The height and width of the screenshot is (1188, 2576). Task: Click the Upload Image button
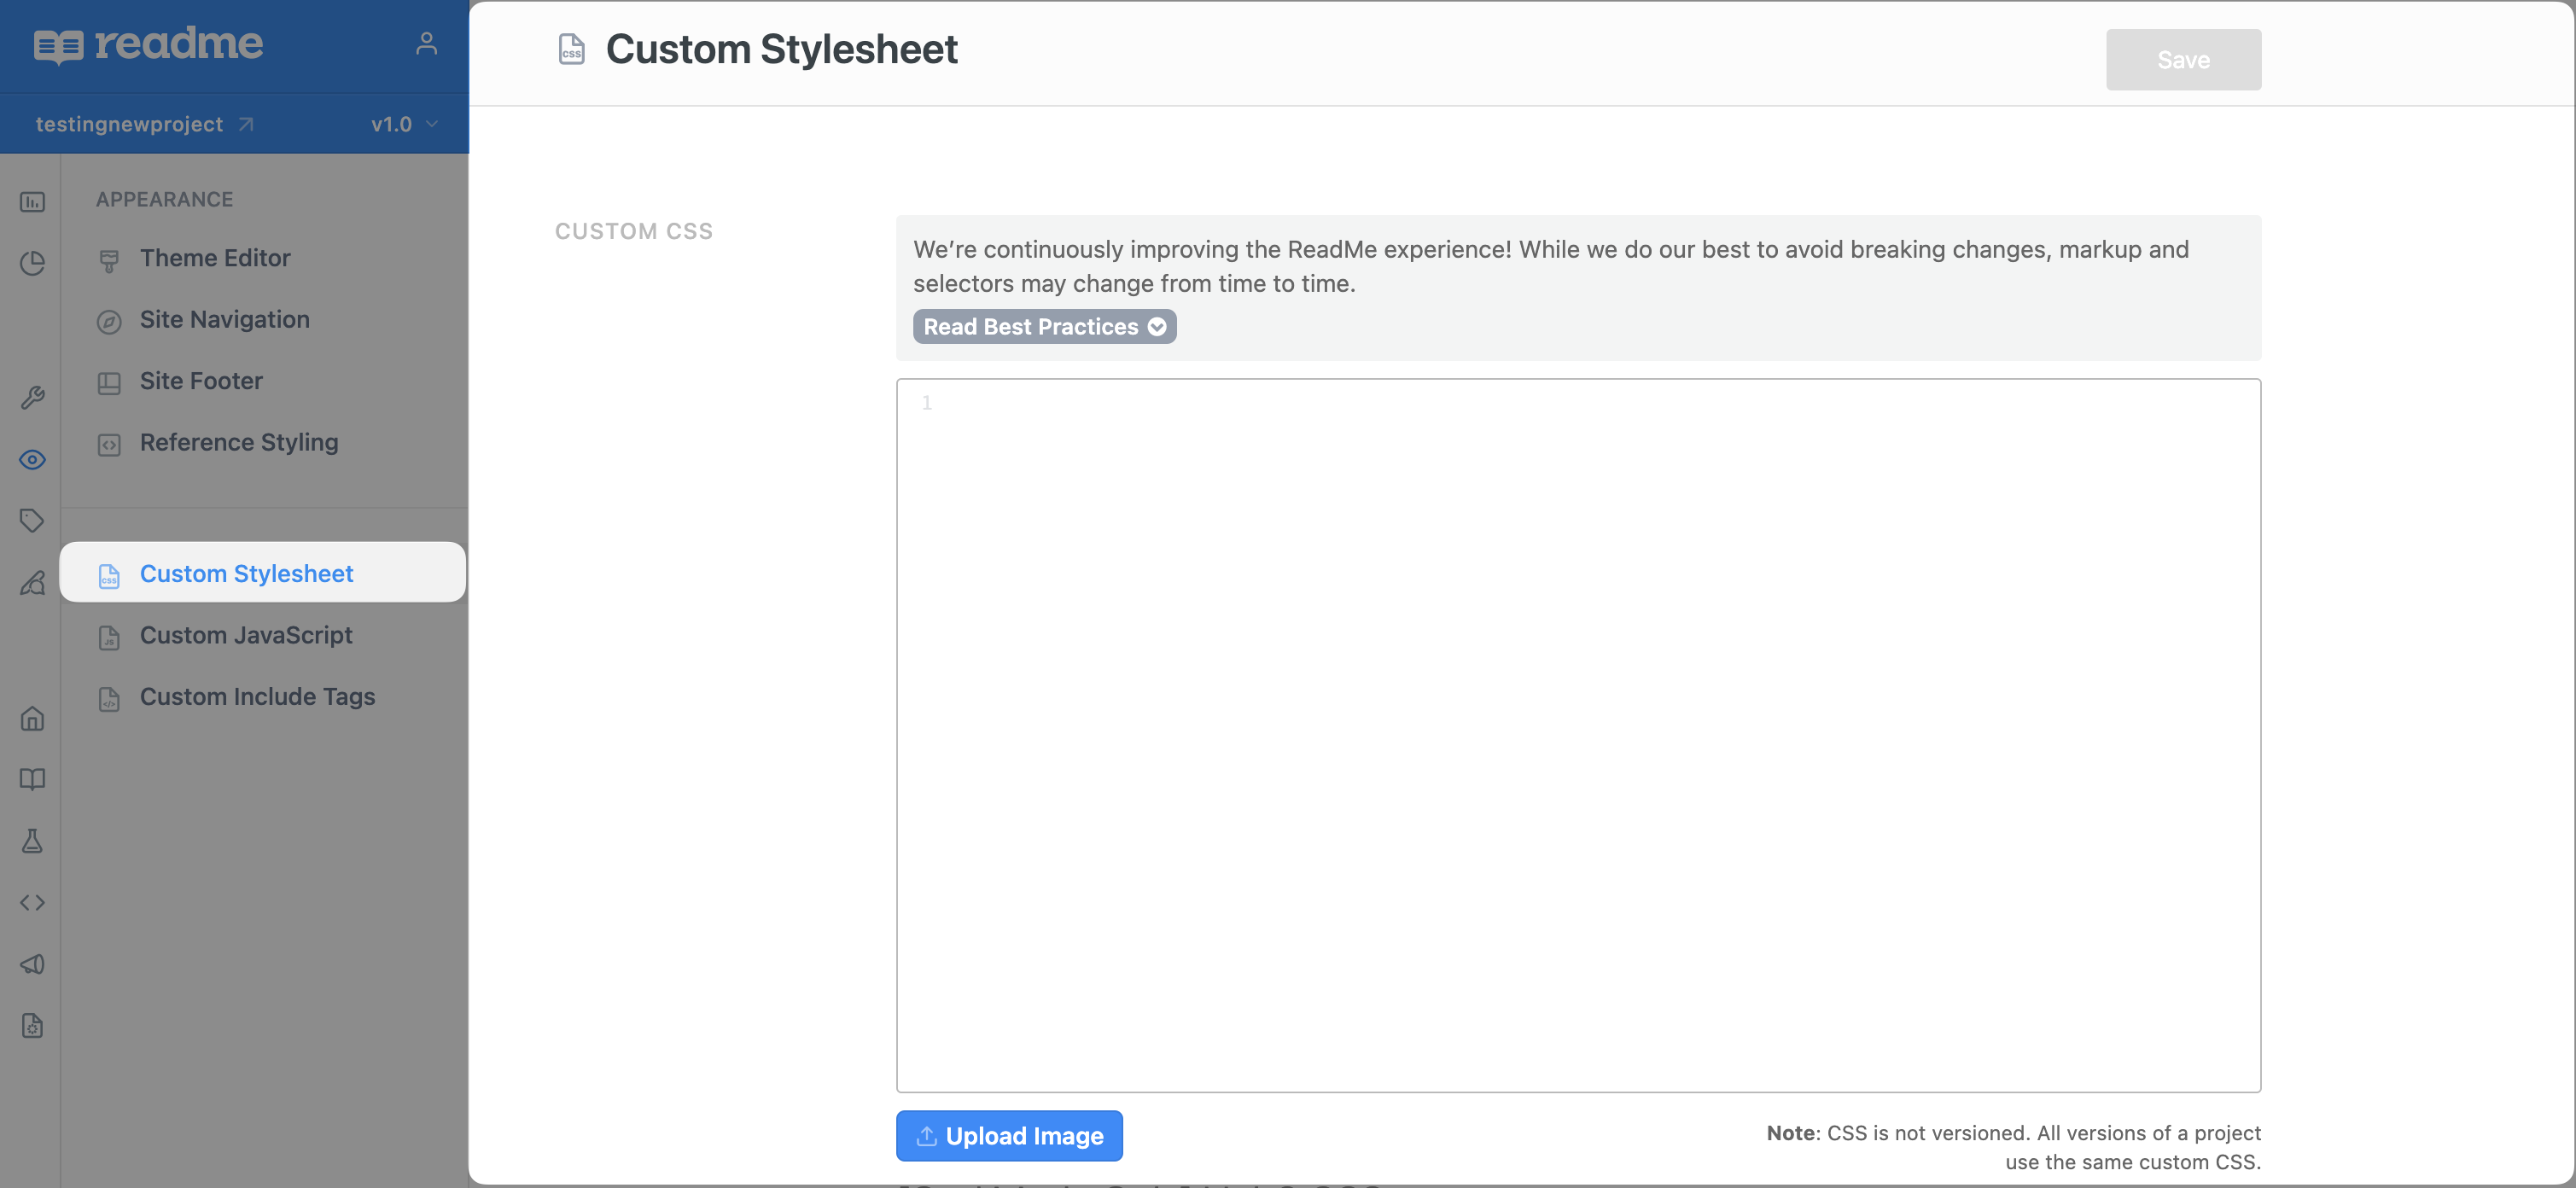click(x=1008, y=1136)
